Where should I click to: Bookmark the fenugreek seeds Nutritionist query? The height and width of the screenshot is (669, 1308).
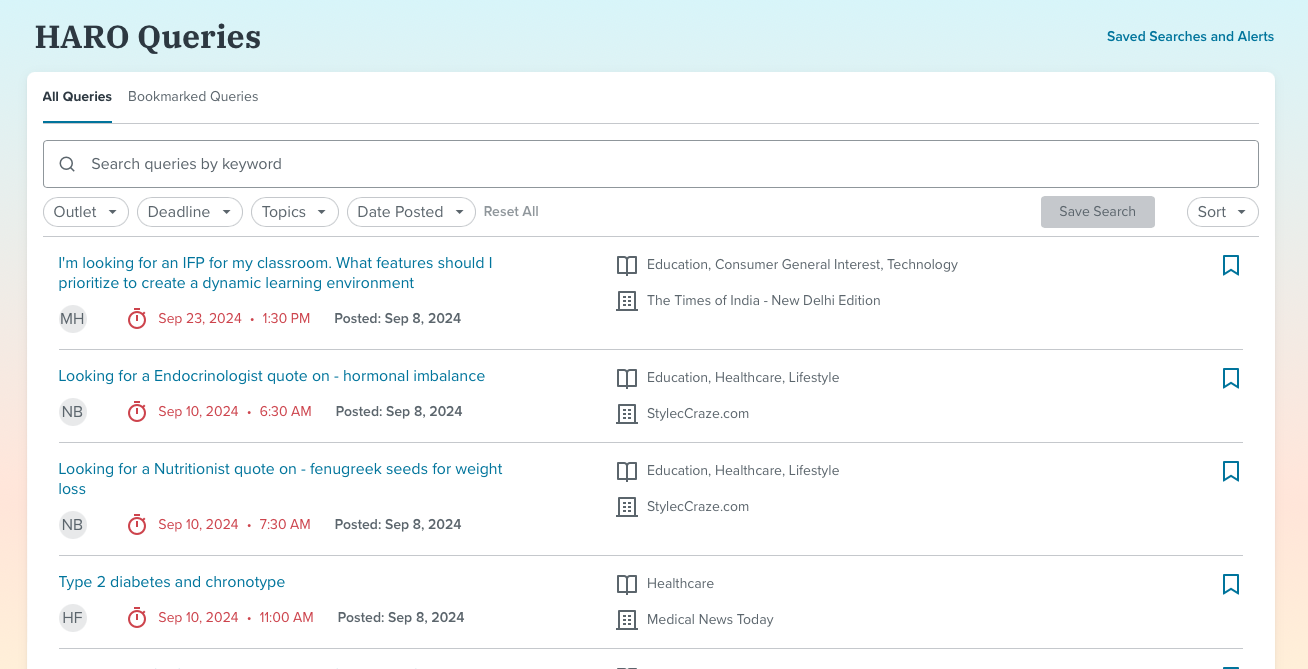(1231, 471)
